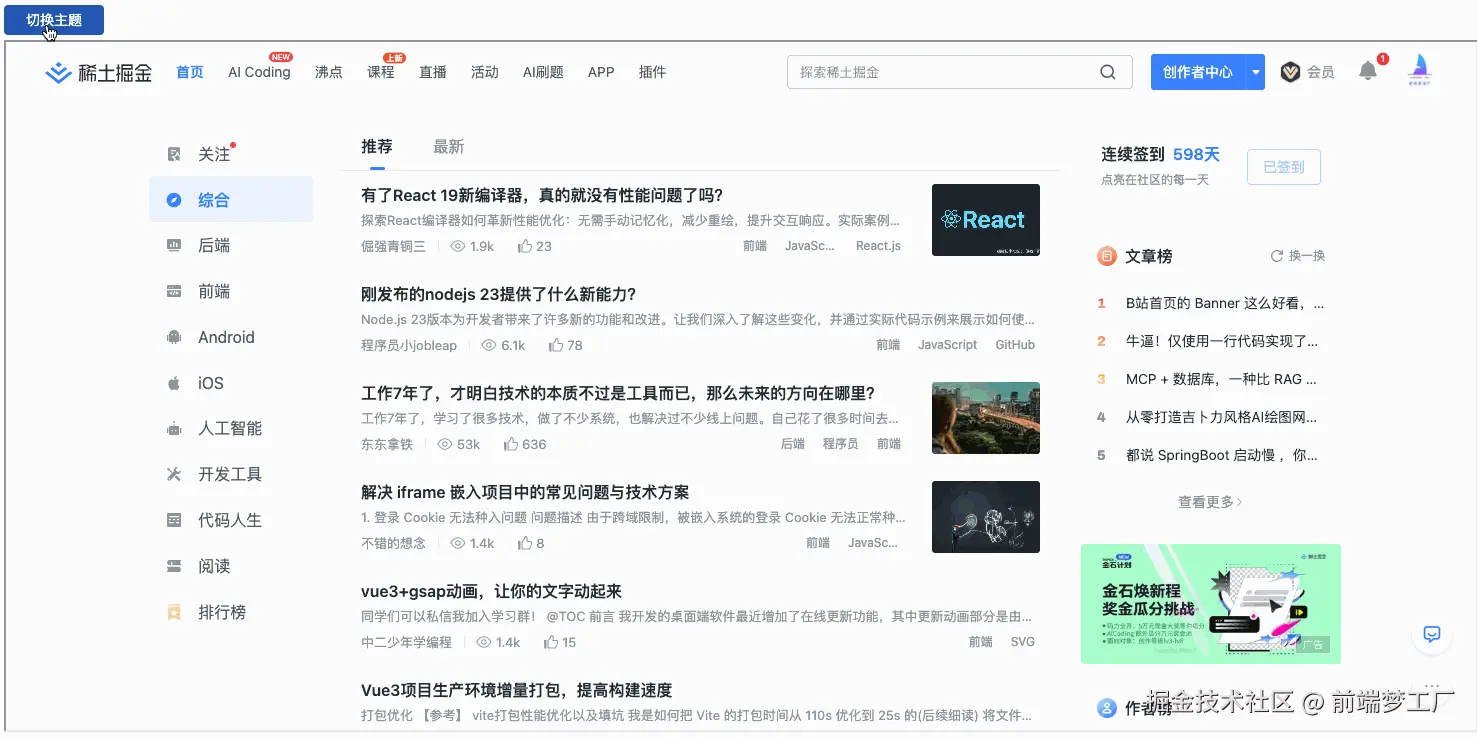This screenshot has height=737, width=1477.
Task: Open the 沸点 navigation menu item
Action: (328, 72)
